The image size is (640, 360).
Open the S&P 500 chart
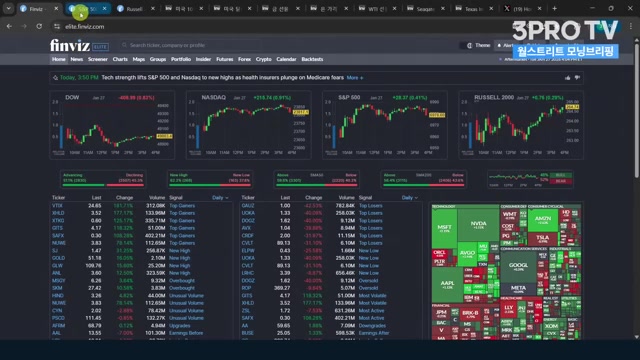pyautogui.click(x=385, y=124)
